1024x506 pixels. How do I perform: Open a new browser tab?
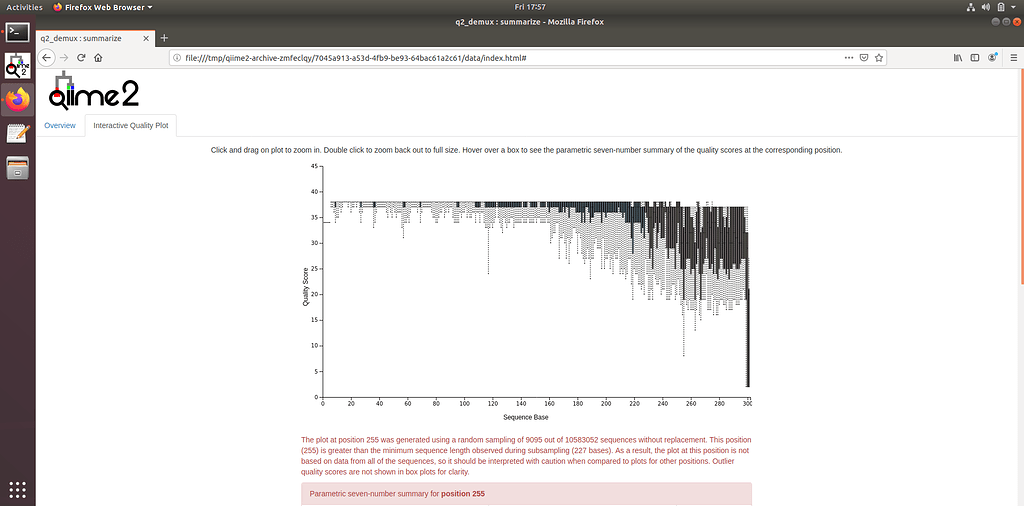[x=164, y=38]
